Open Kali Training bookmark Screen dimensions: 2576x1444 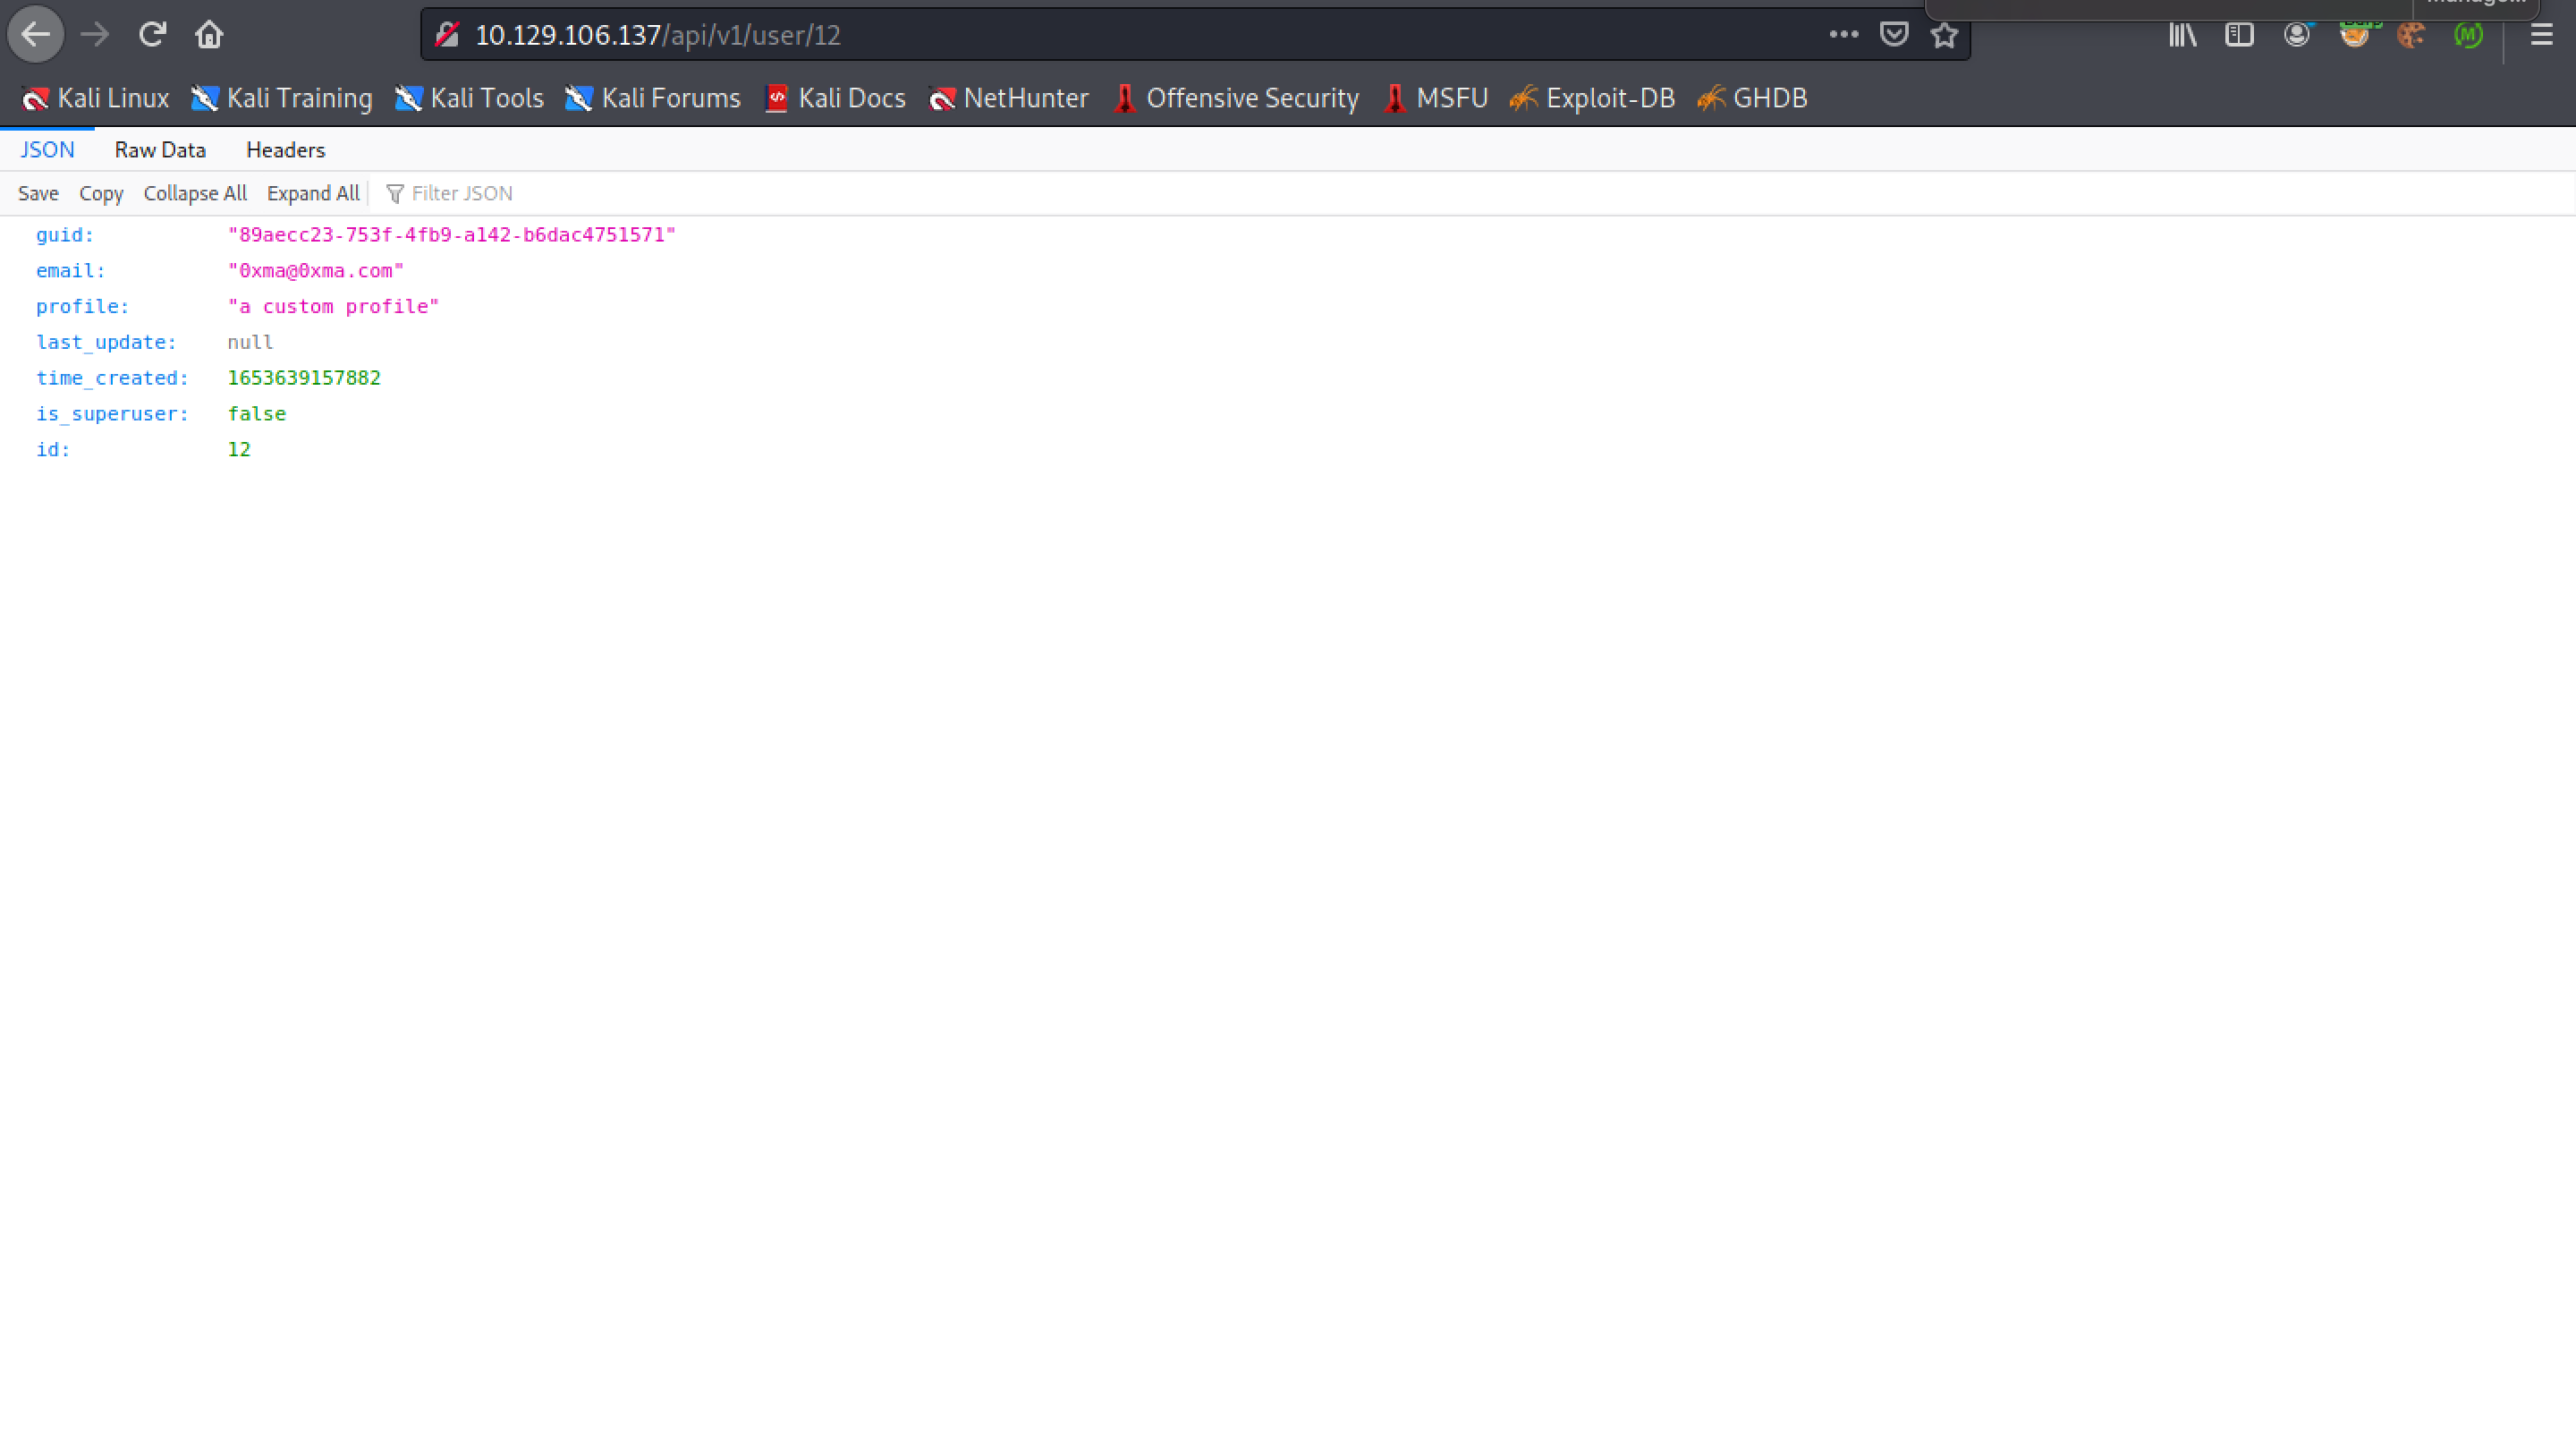[x=281, y=98]
